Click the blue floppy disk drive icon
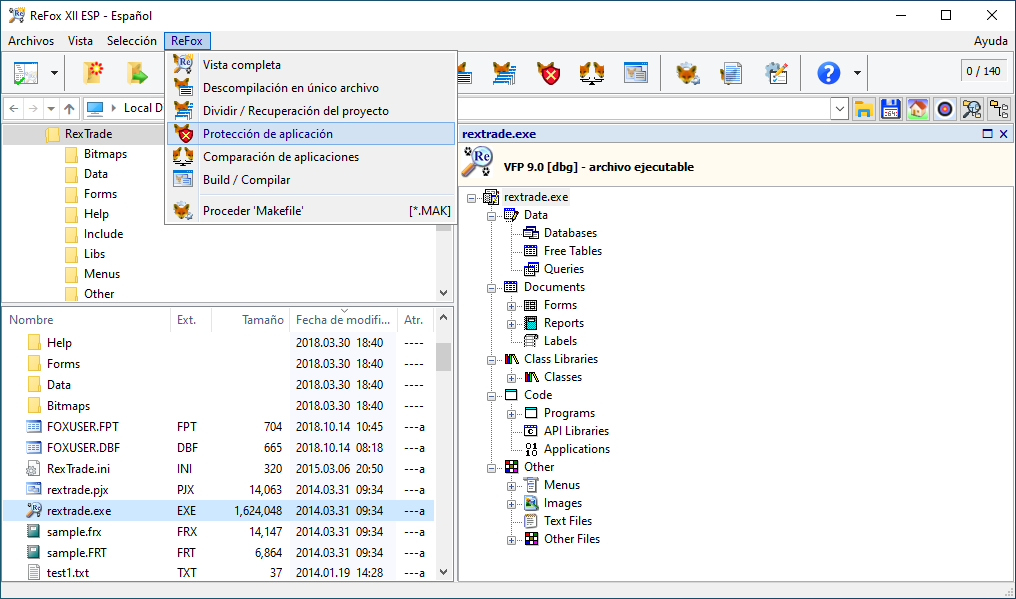Image resolution: width=1016 pixels, height=599 pixels. click(891, 109)
